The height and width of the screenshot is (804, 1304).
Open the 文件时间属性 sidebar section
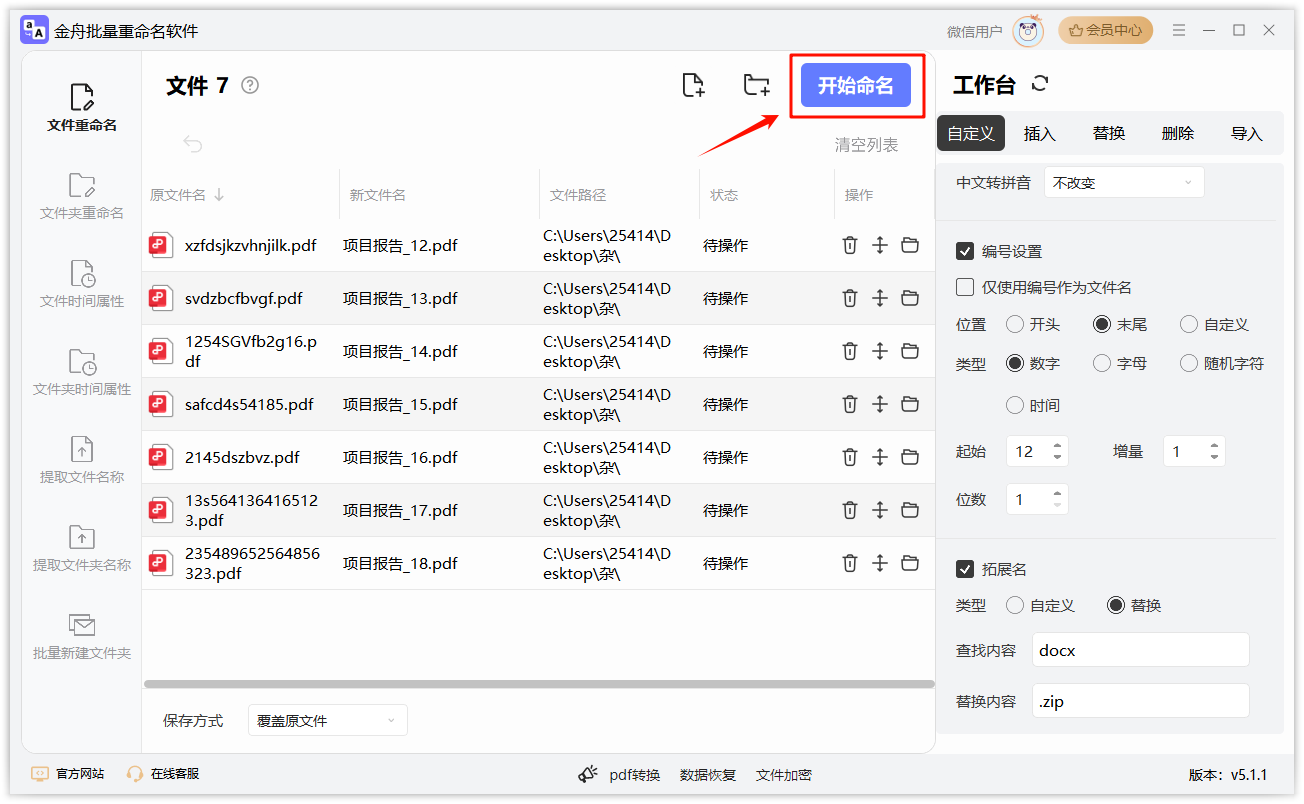pyautogui.click(x=82, y=284)
